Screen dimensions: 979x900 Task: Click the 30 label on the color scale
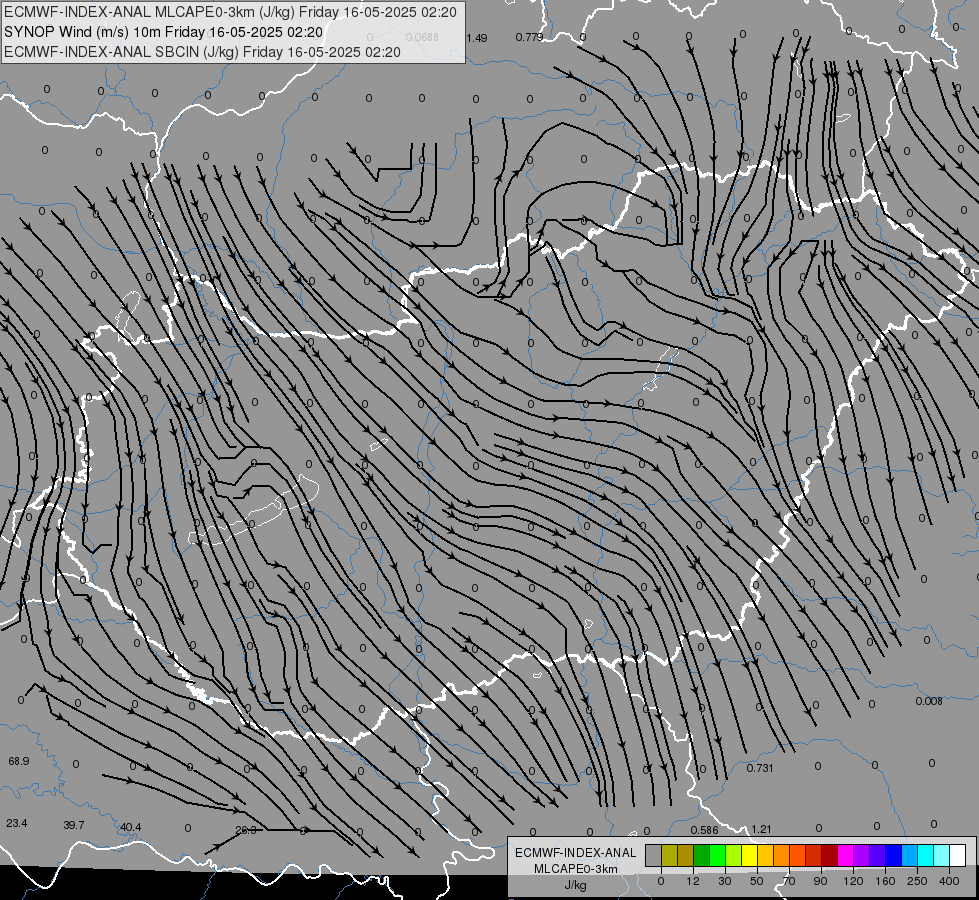pyautogui.click(x=725, y=881)
